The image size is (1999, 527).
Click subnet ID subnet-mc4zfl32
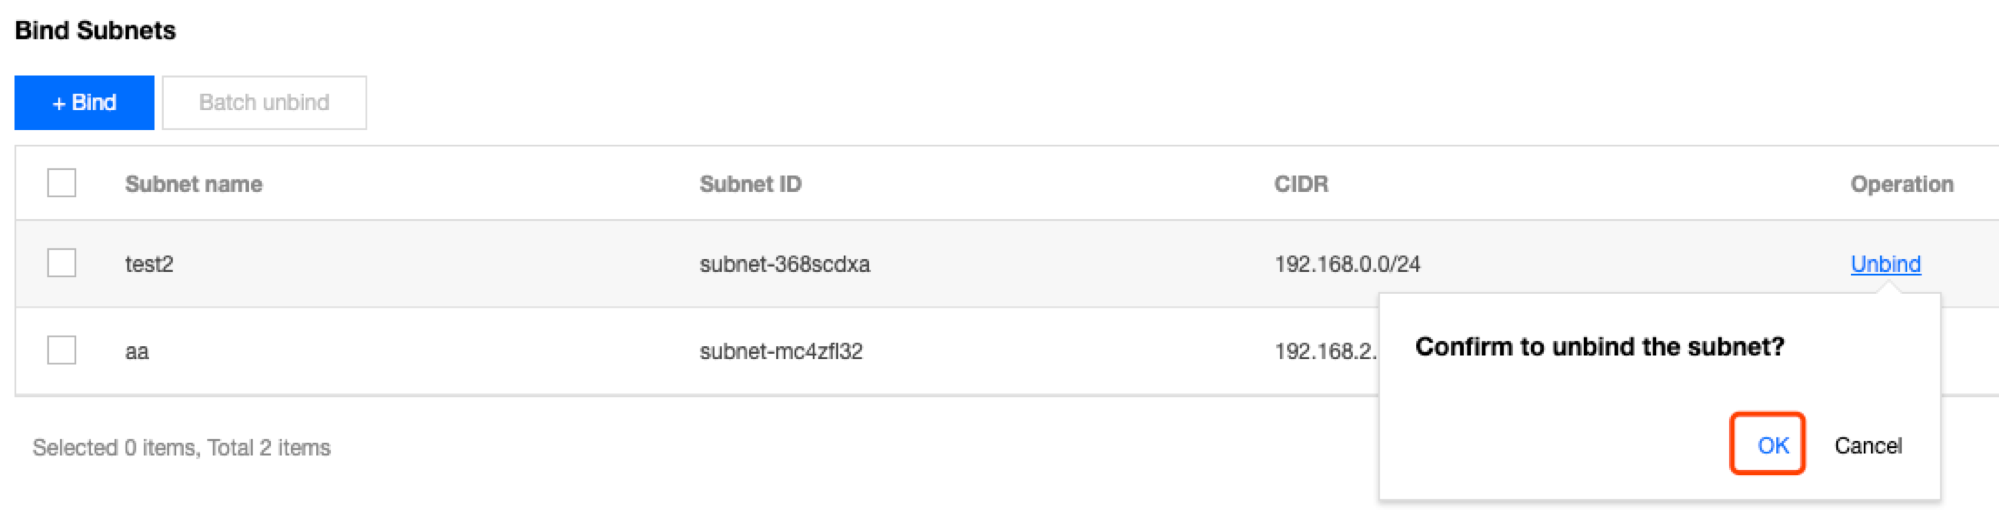point(780,352)
